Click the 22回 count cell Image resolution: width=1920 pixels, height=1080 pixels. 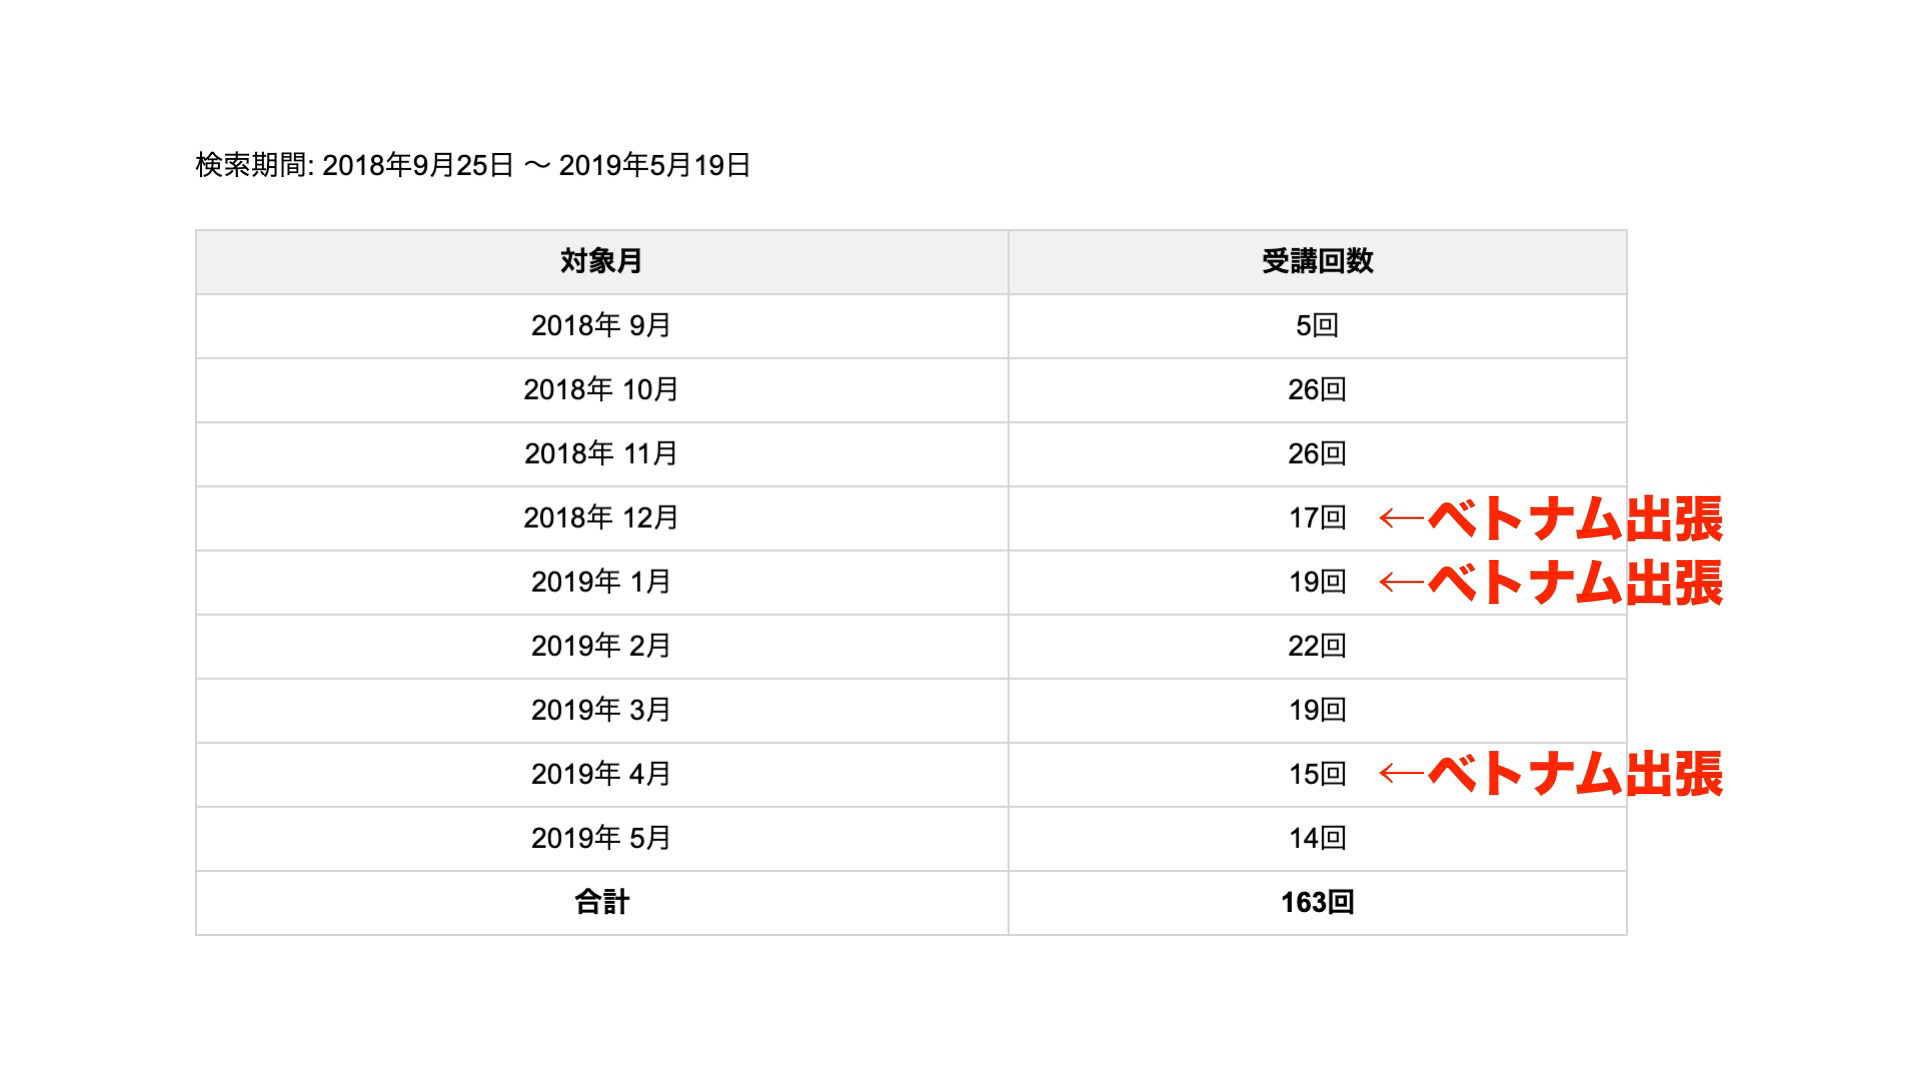click(x=1317, y=646)
